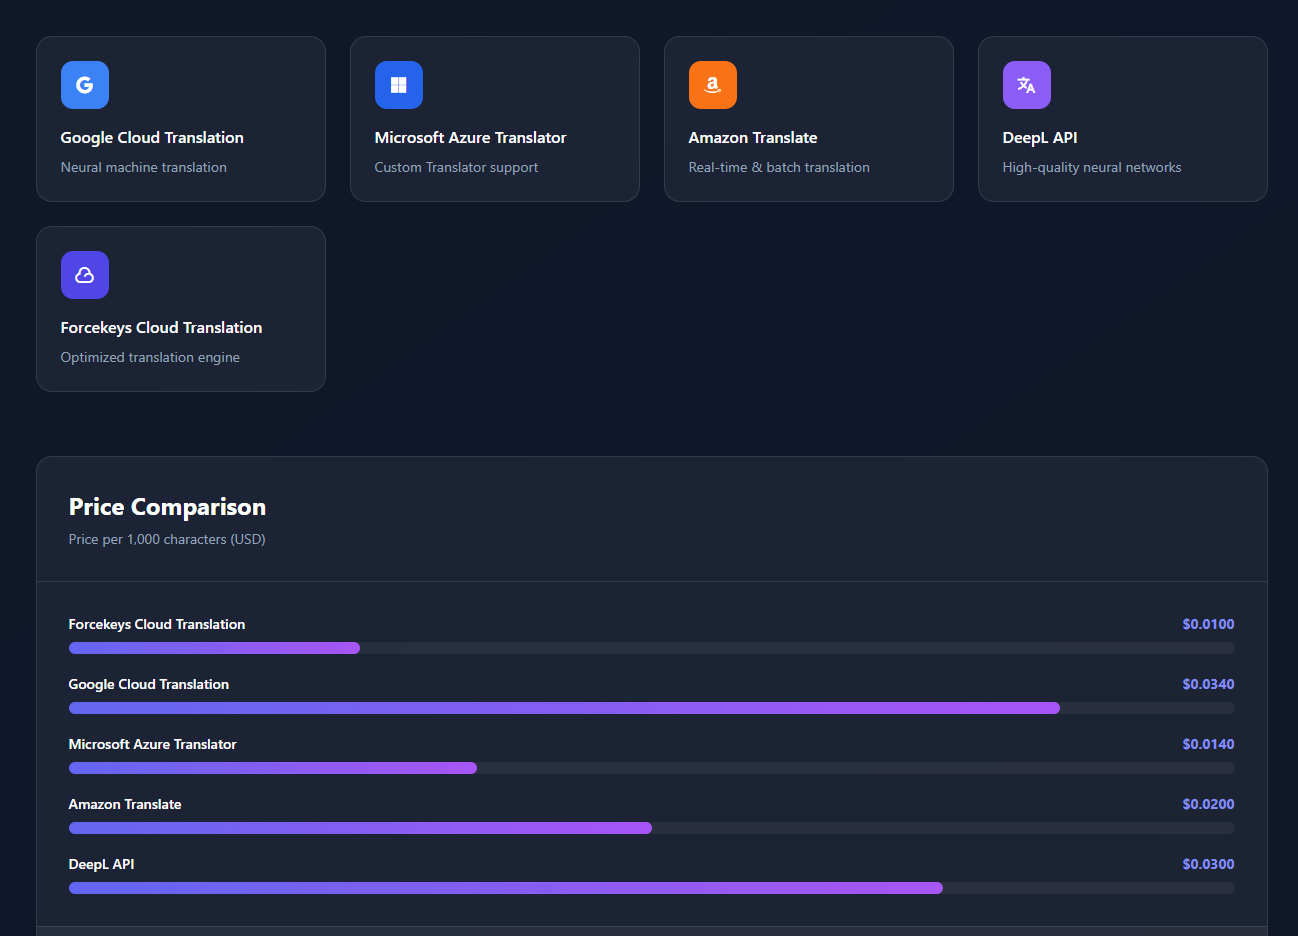
Task: Open the Microsoft Azure Translator card title
Action: [470, 138]
